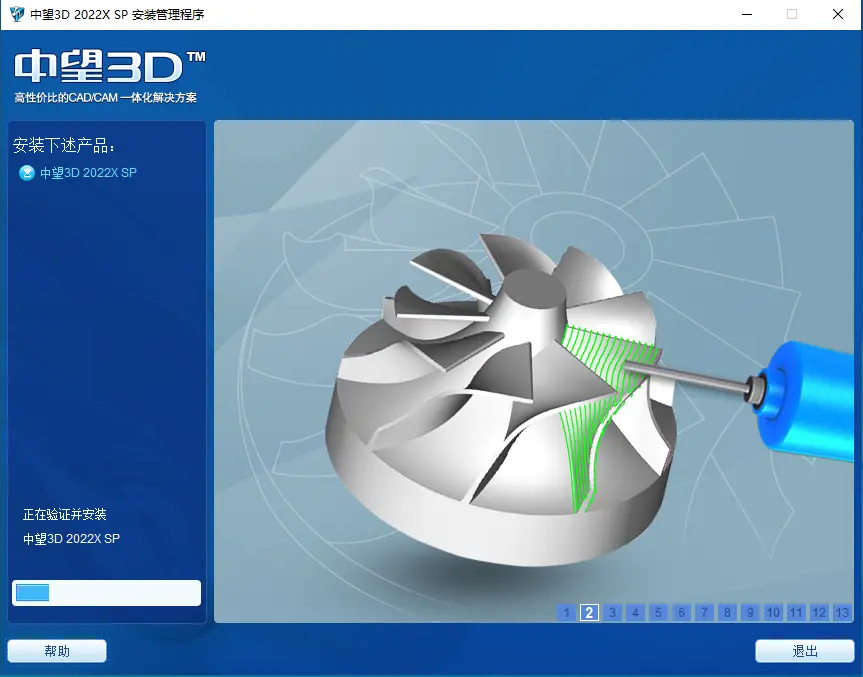The image size is (863, 677).
Task: Click the 安装下述产品 heading
Action: click(x=64, y=145)
